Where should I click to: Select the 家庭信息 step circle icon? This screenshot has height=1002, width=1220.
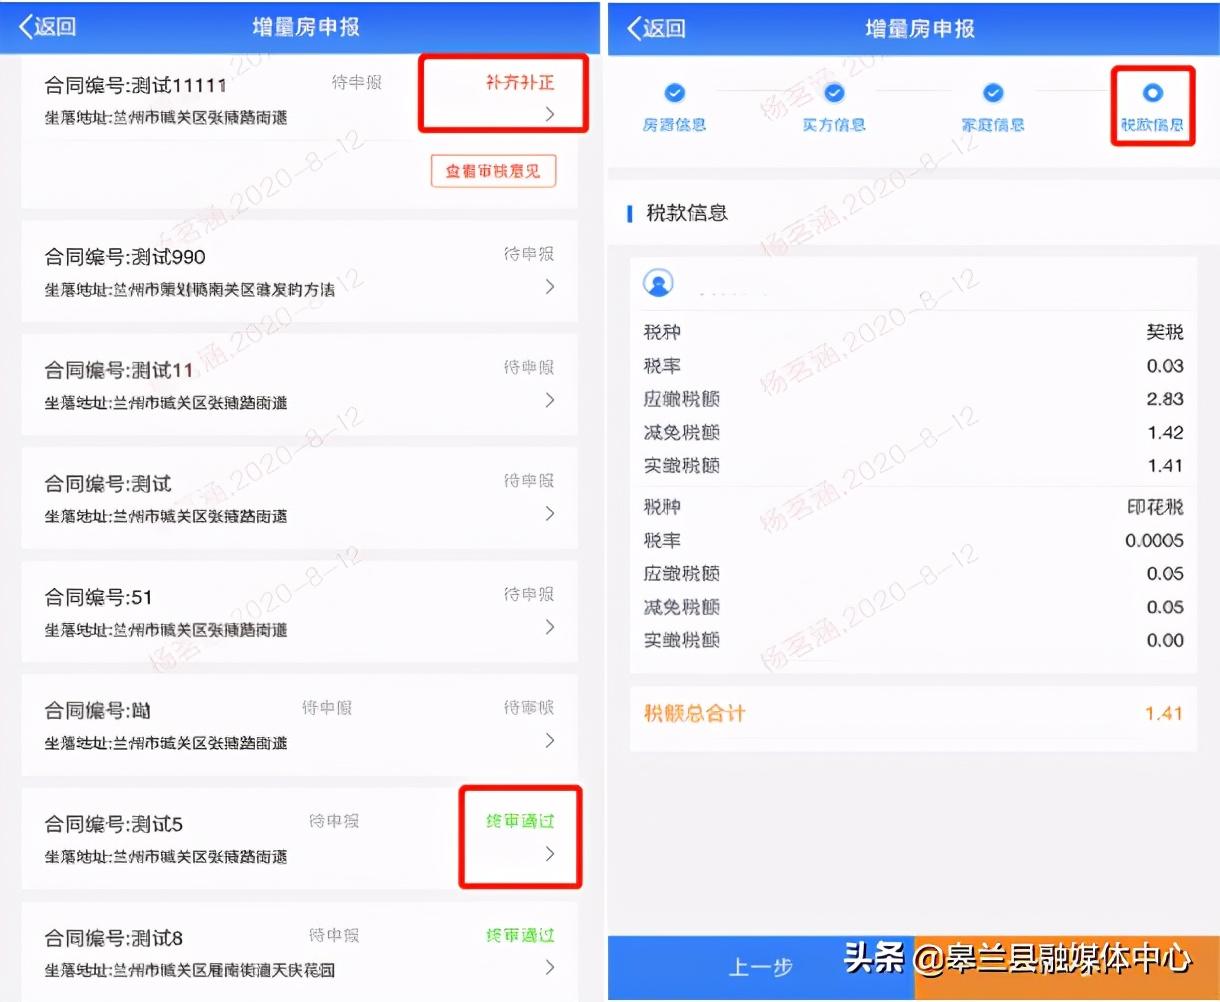pos(993,93)
